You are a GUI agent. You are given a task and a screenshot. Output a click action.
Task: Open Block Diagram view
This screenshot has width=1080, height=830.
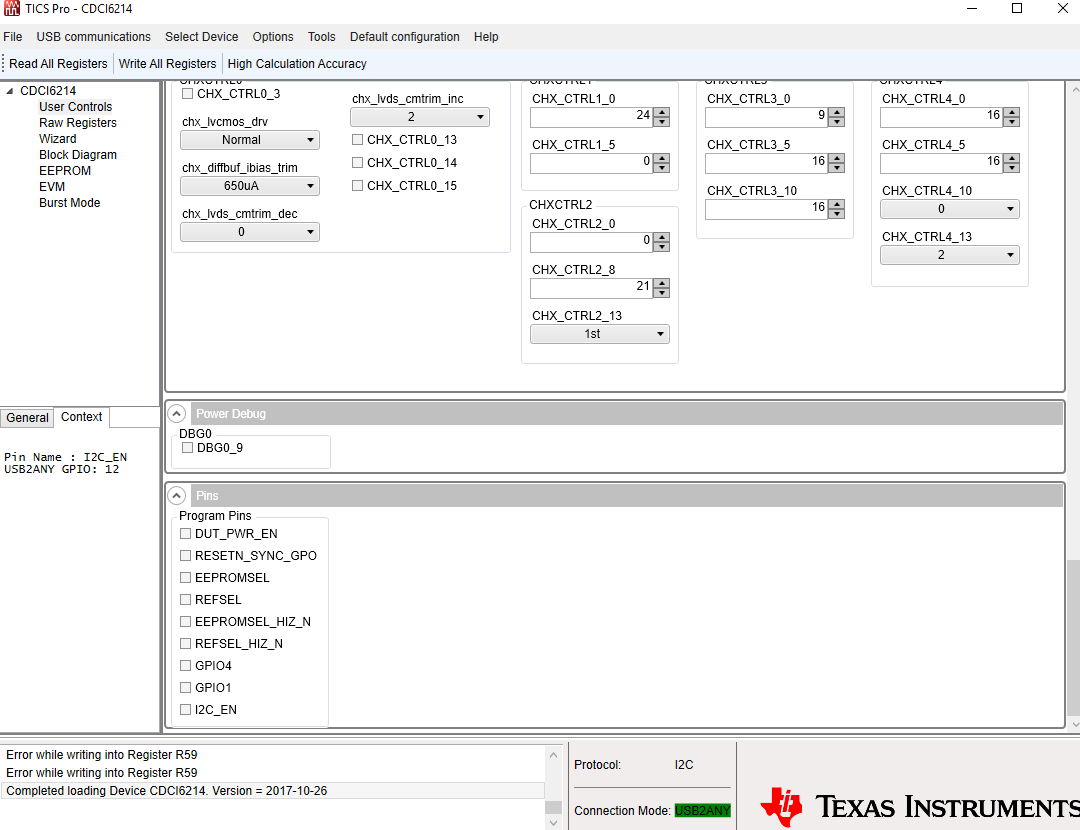coord(78,155)
